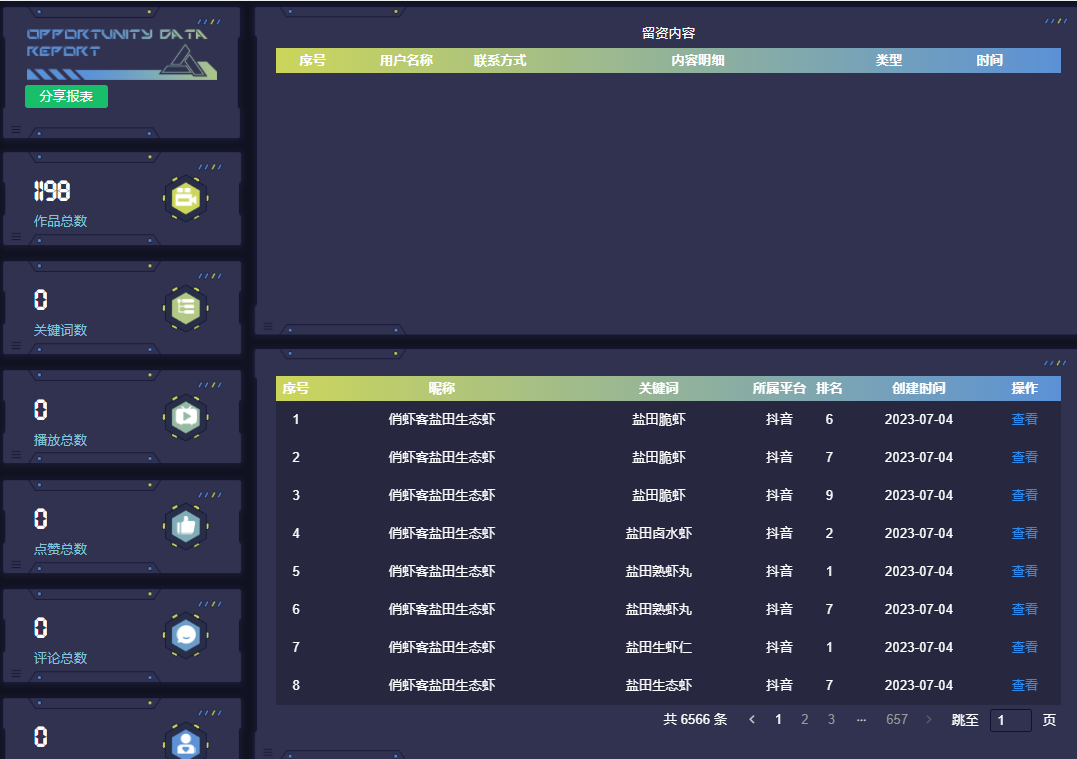
Task: Click the 播放总数 card label
Action: 60,440
